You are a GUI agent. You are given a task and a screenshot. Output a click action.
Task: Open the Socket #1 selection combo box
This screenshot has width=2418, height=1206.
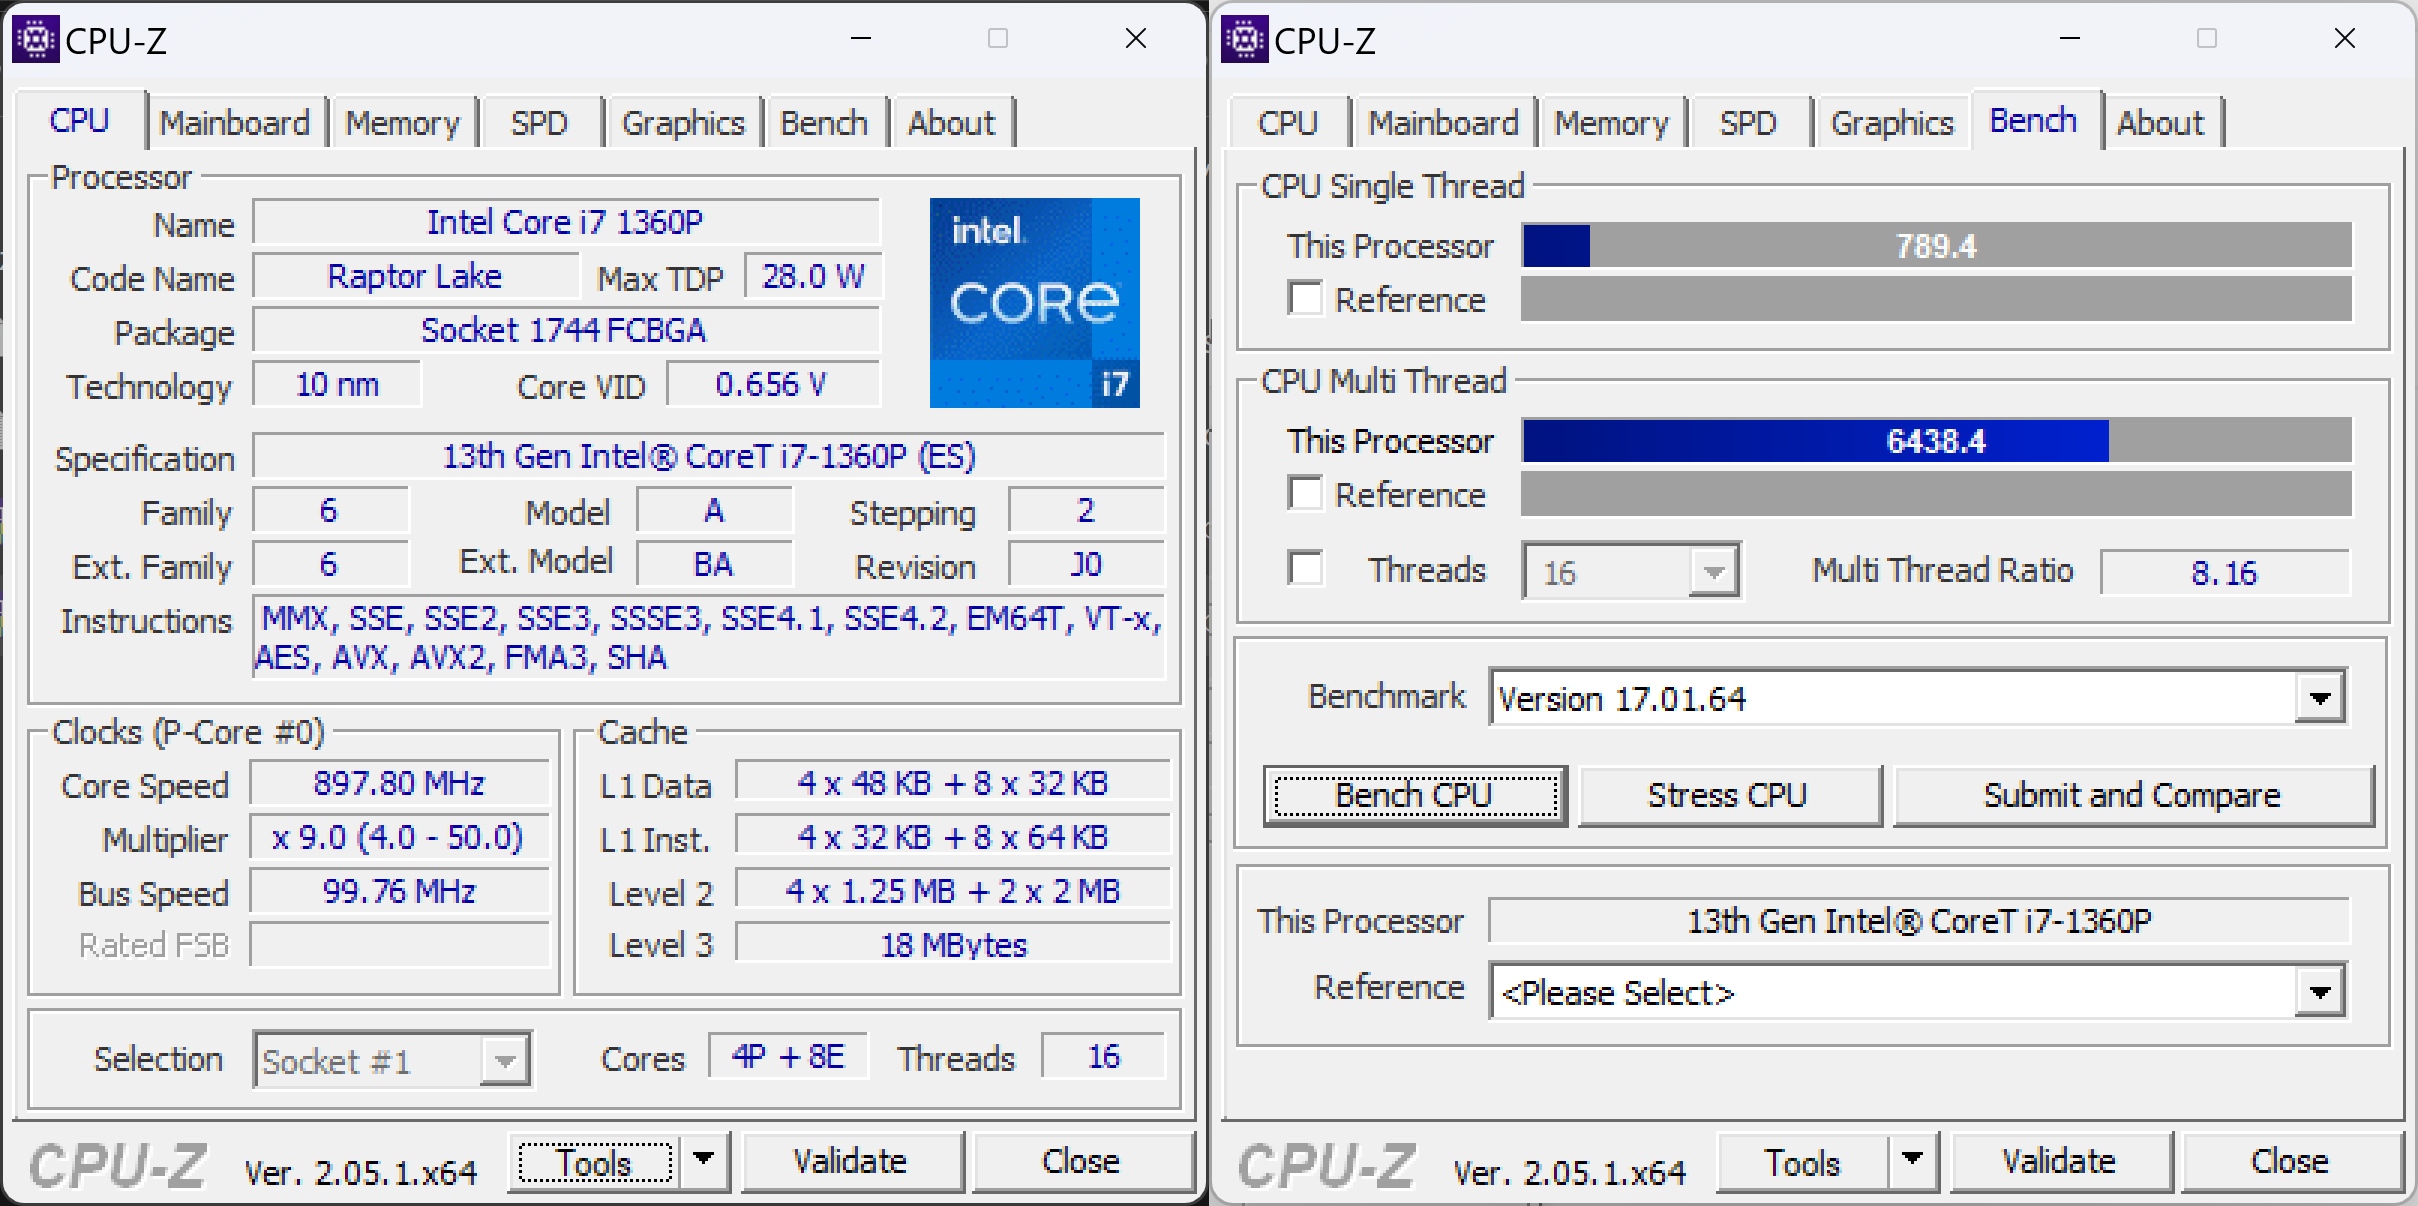pos(392,1060)
